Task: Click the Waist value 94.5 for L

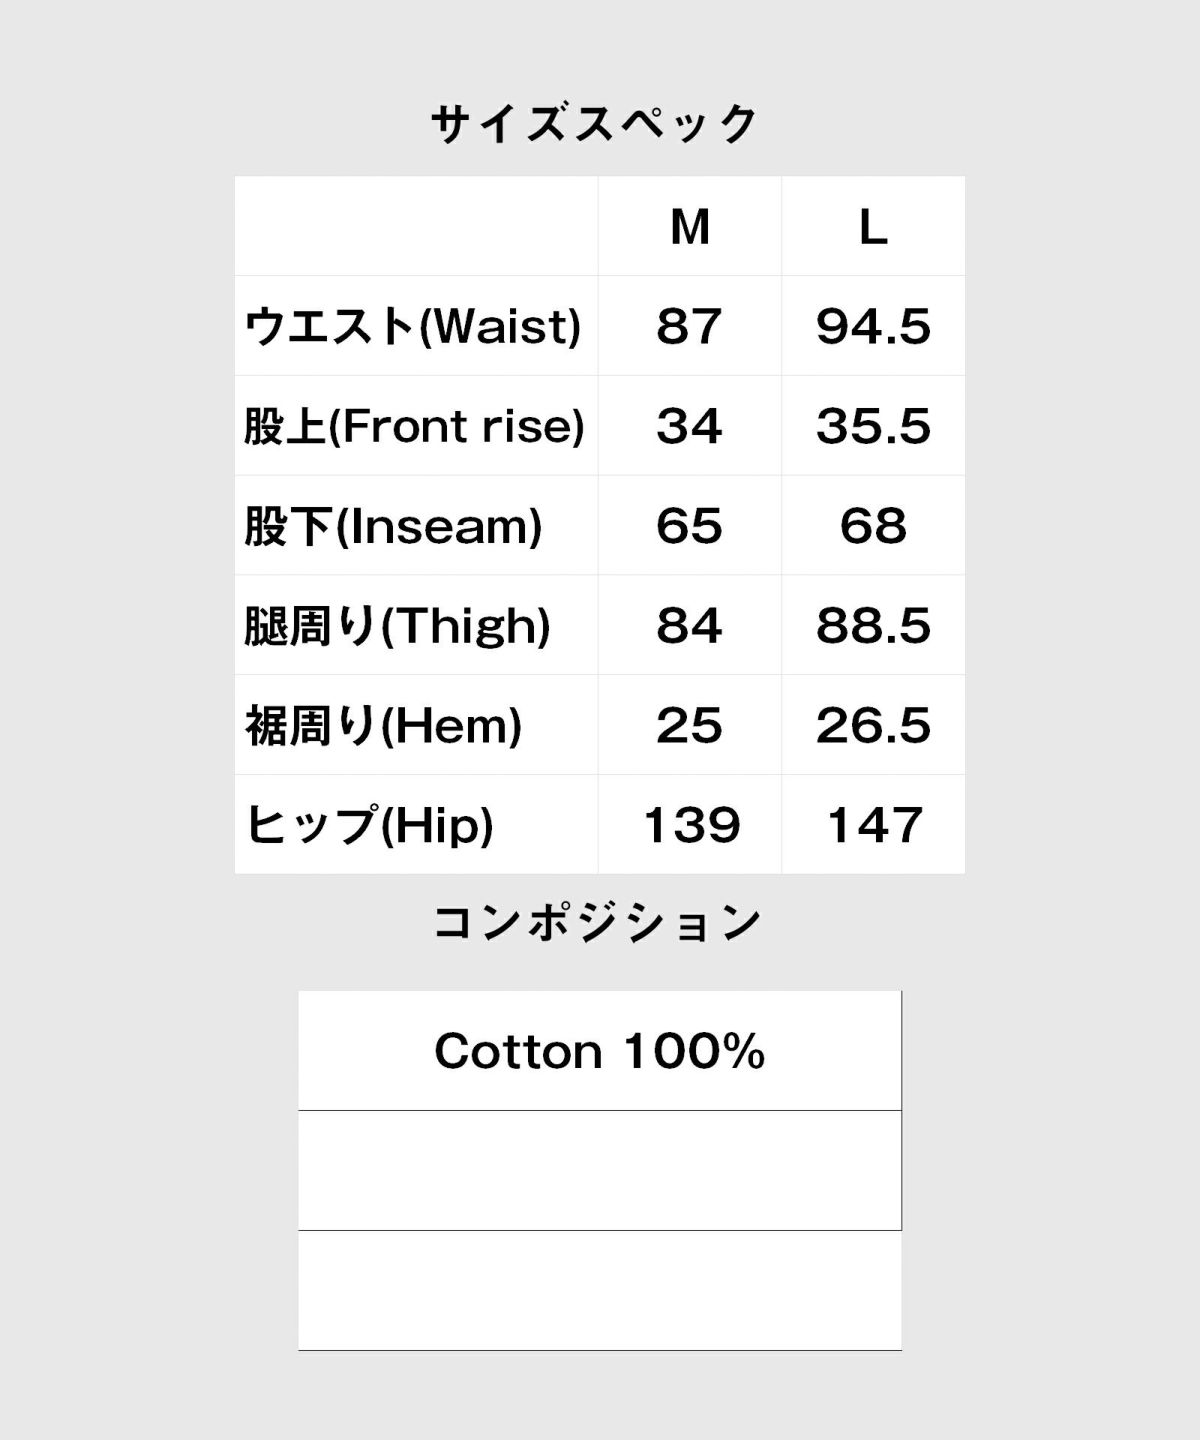Action: [x=873, y=326]
